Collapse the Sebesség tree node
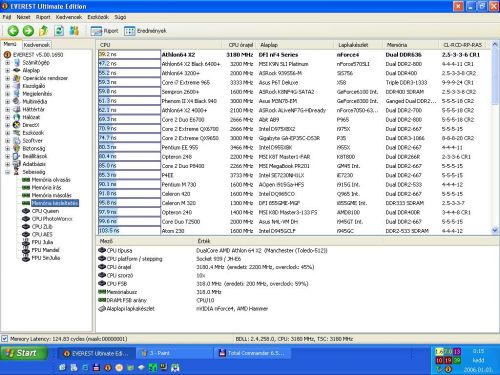The height and width of the screenshot is (375, 500). [7, 172]
